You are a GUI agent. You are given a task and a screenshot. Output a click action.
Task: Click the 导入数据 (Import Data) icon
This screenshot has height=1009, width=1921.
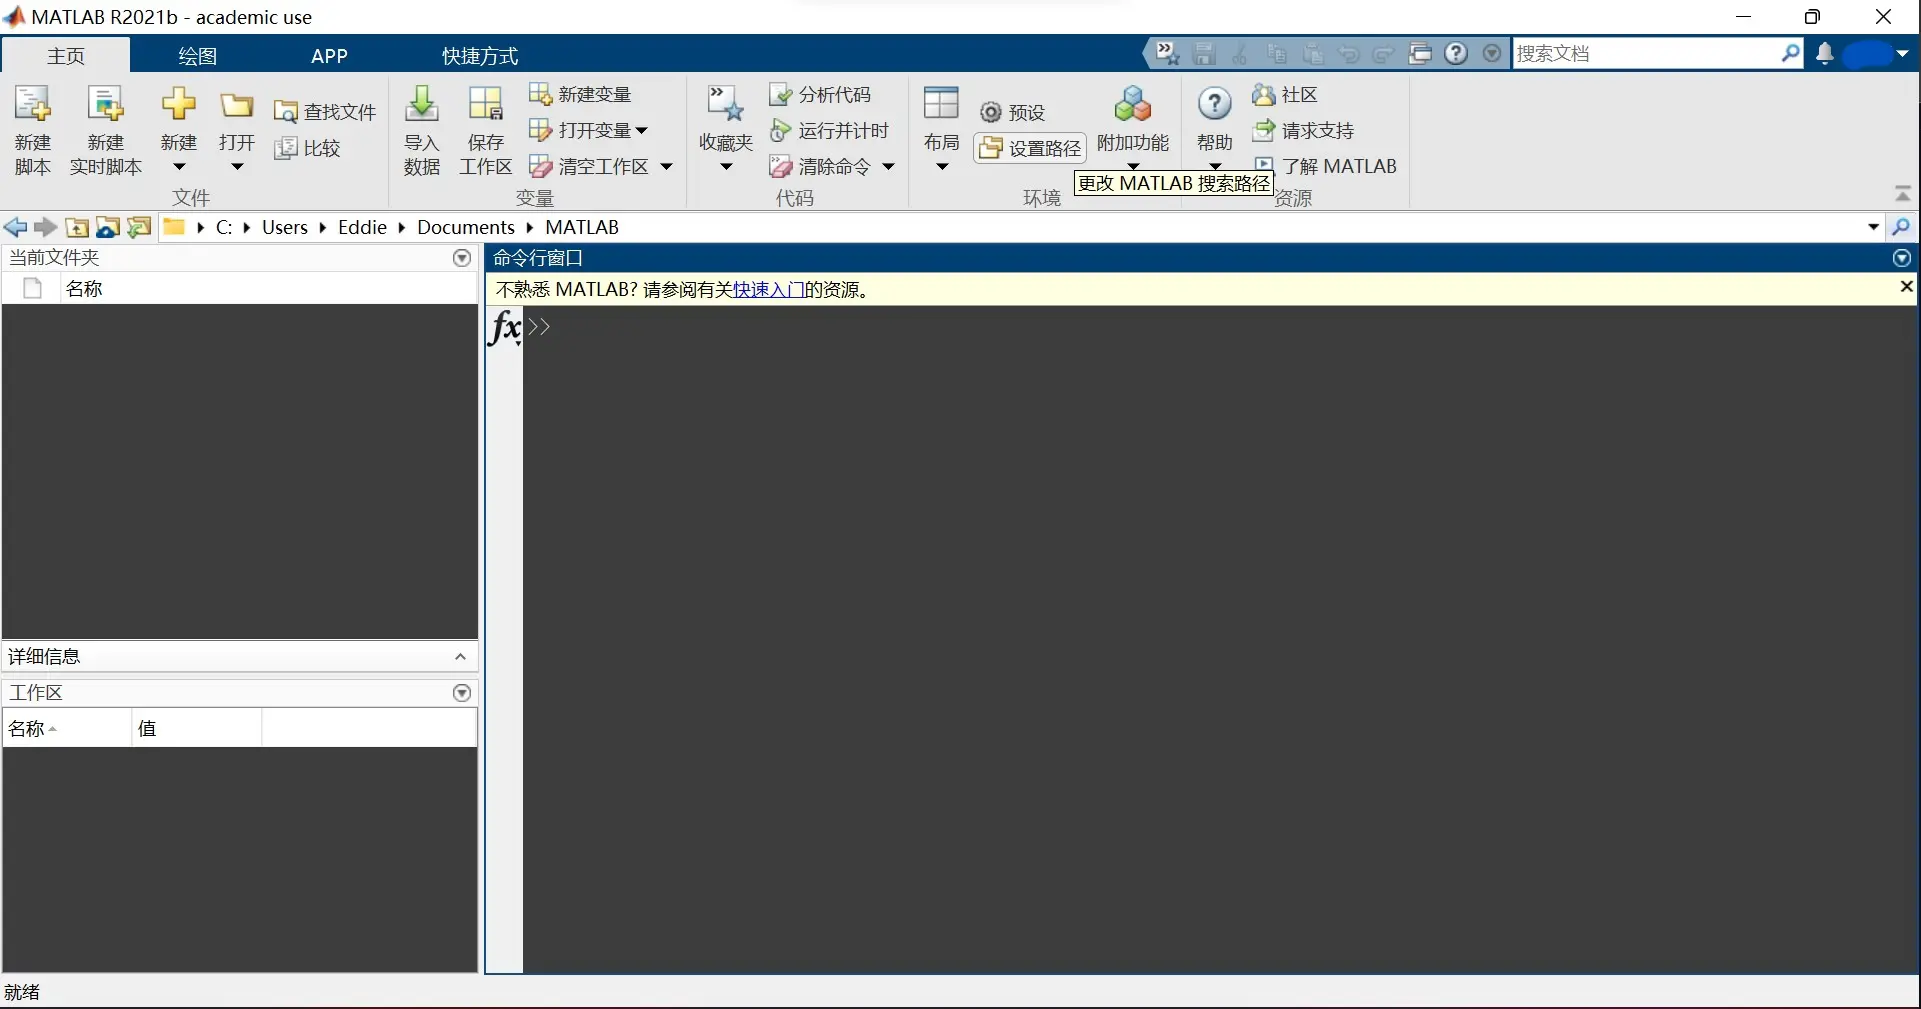(421, 105)
